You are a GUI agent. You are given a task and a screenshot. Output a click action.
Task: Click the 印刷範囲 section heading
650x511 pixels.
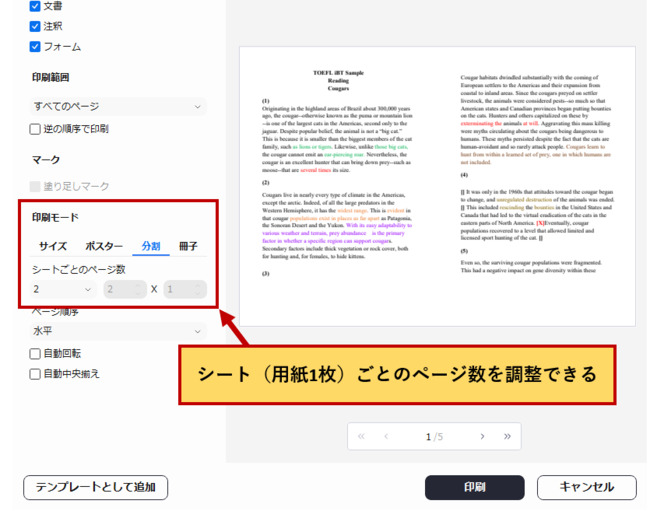[x=51, y=77]
